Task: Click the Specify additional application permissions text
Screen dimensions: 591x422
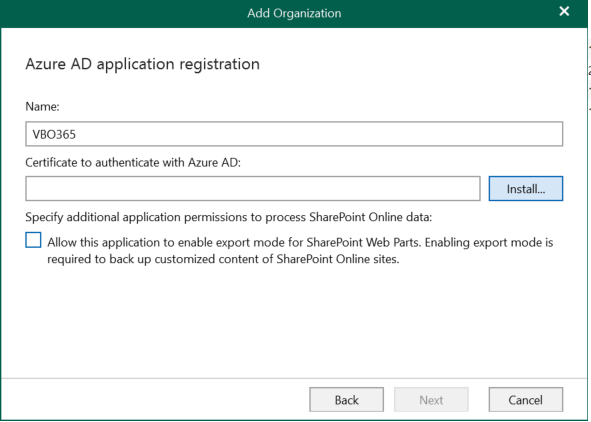Action: click(228, 217)
